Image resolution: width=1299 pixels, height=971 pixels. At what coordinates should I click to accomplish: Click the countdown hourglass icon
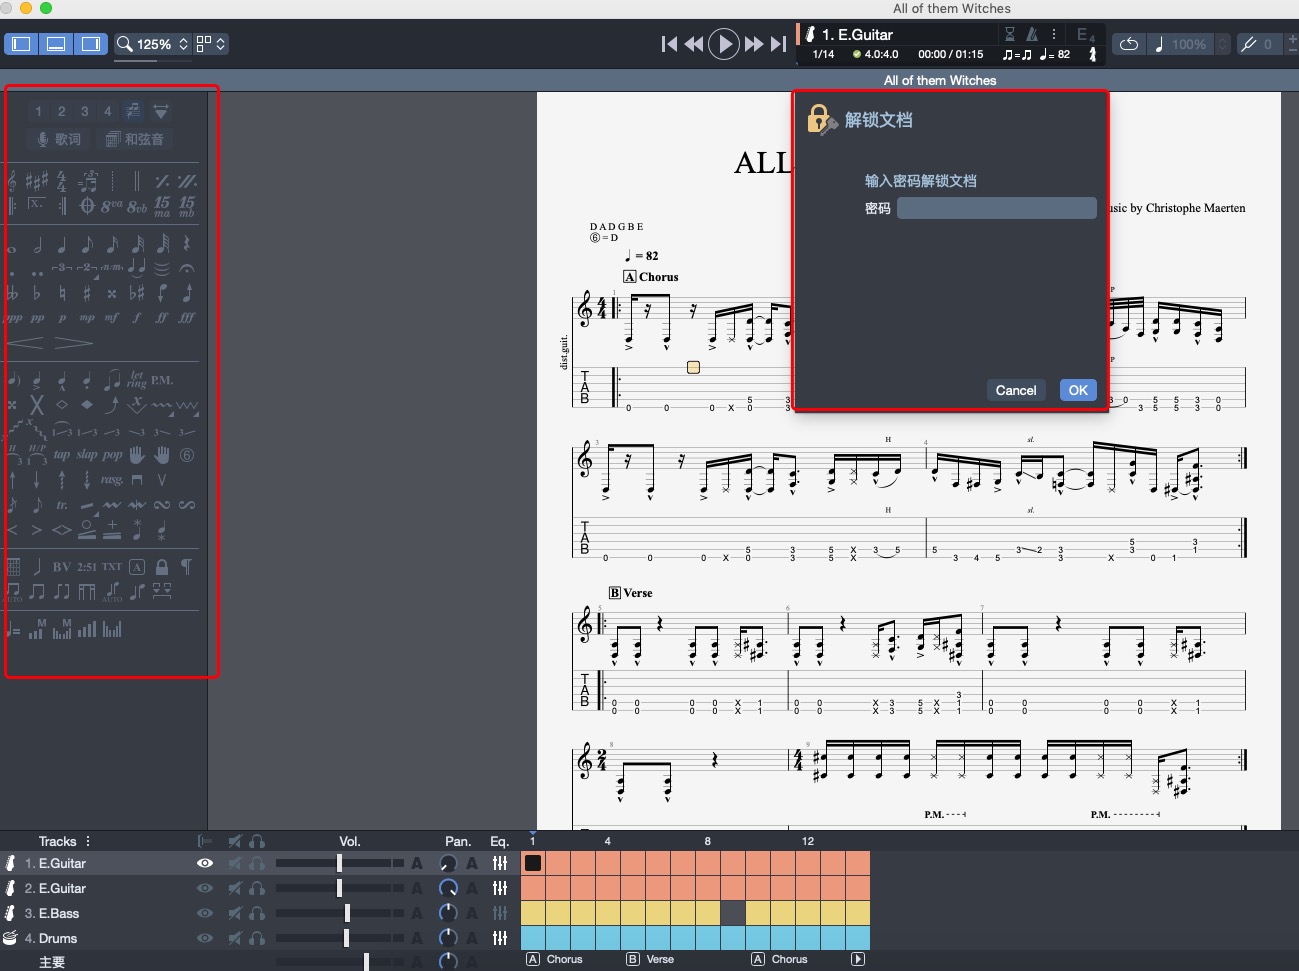coord(1010,34)
